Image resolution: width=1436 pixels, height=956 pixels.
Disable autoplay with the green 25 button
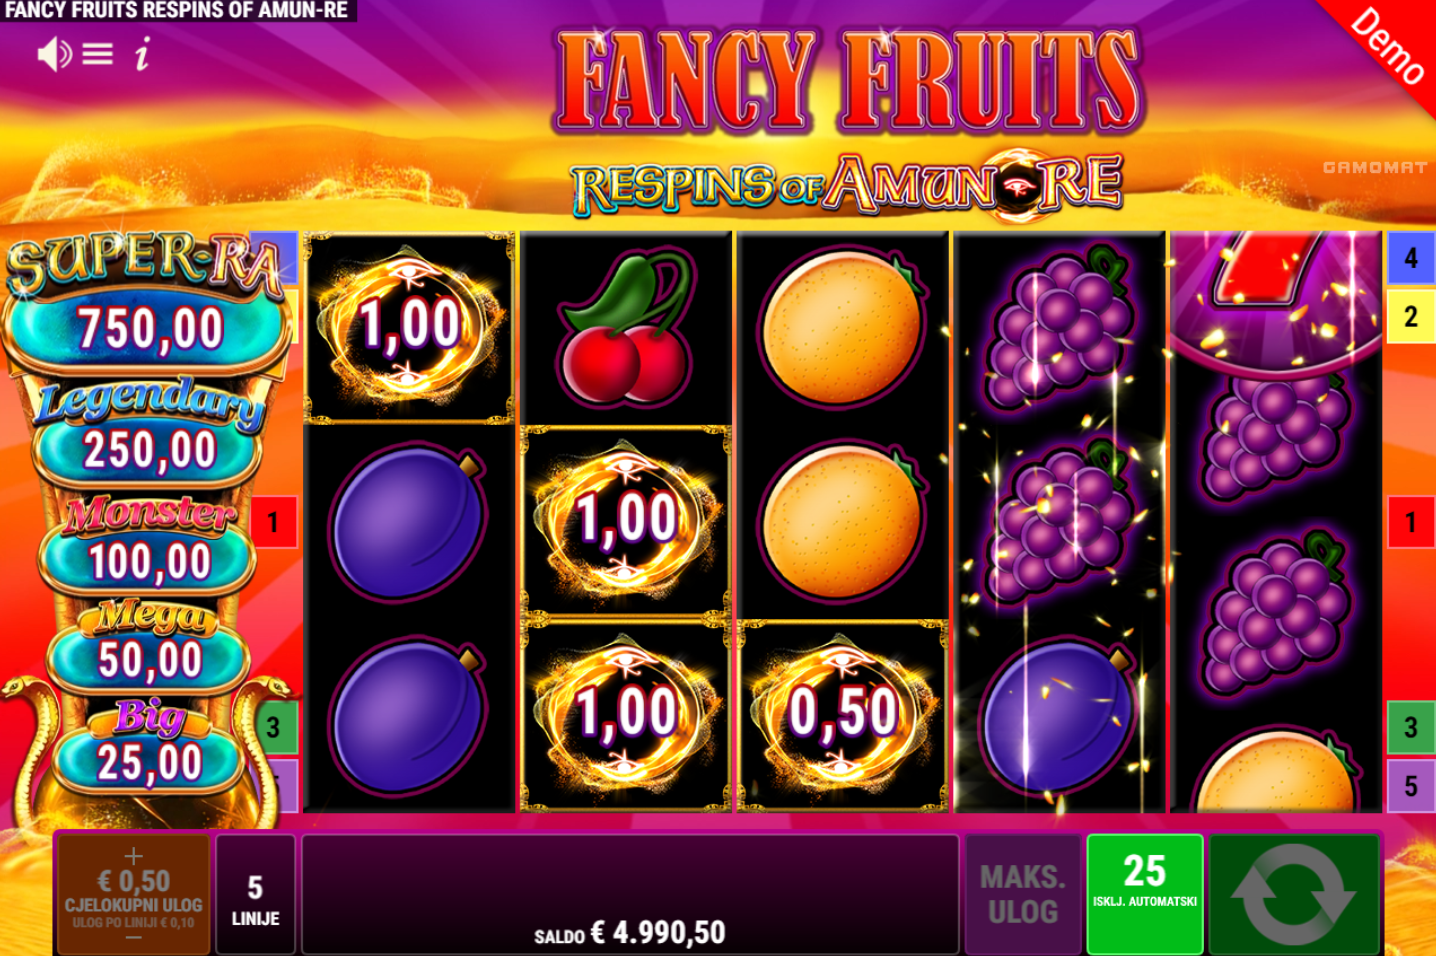click(1145, 894)
